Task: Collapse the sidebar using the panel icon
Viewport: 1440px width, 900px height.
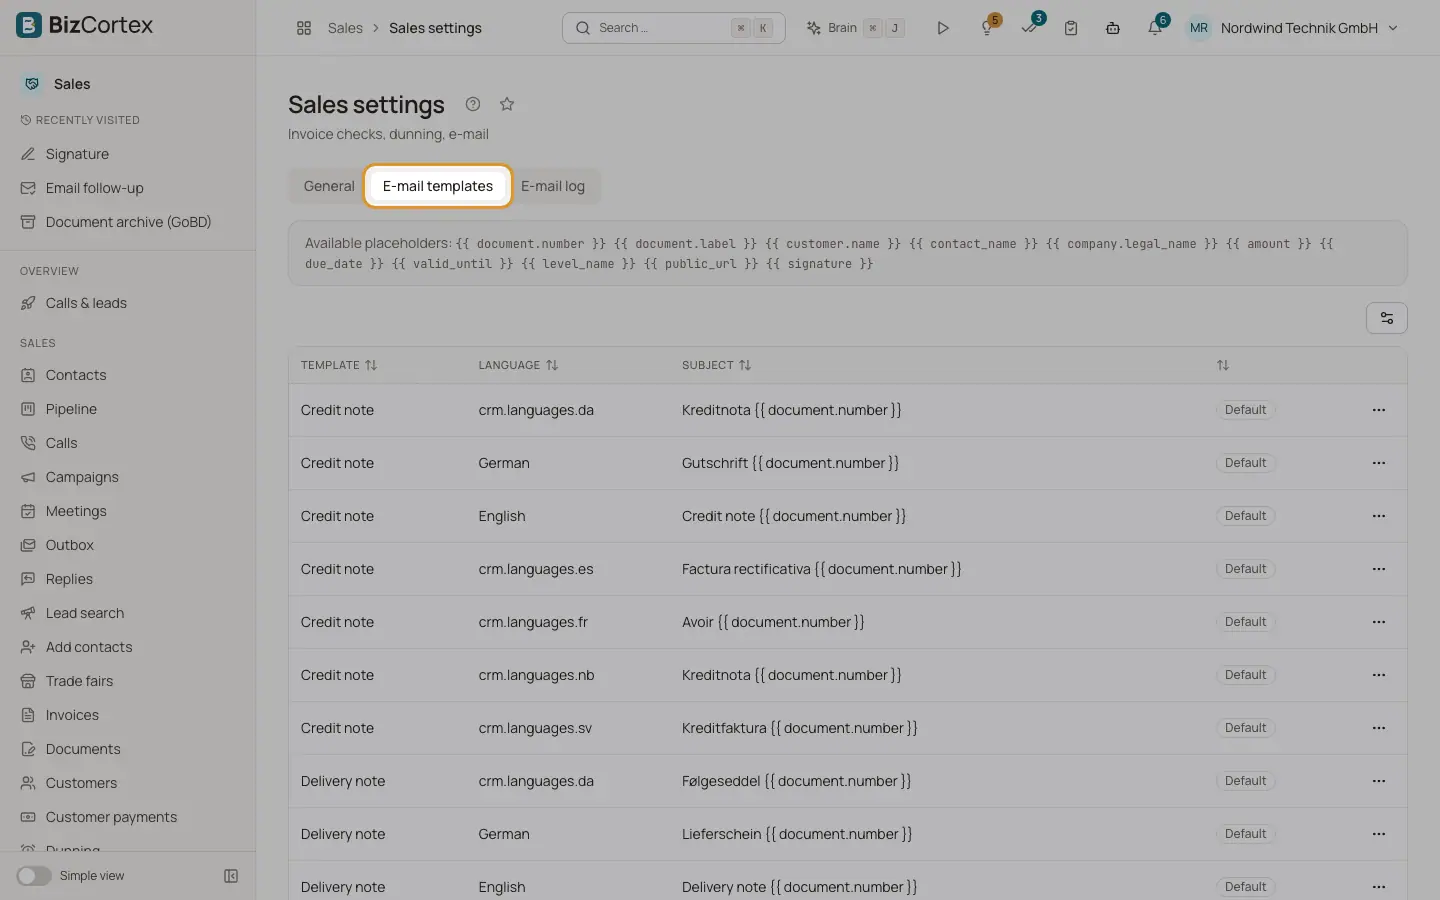Action: [231, 876]
